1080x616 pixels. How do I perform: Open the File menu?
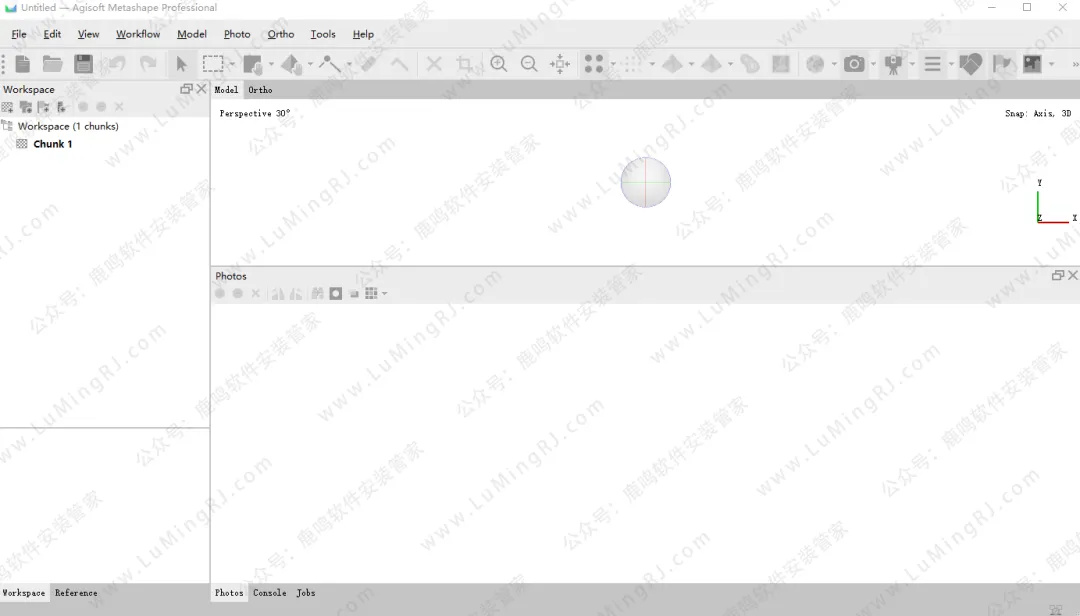point(19,34)
